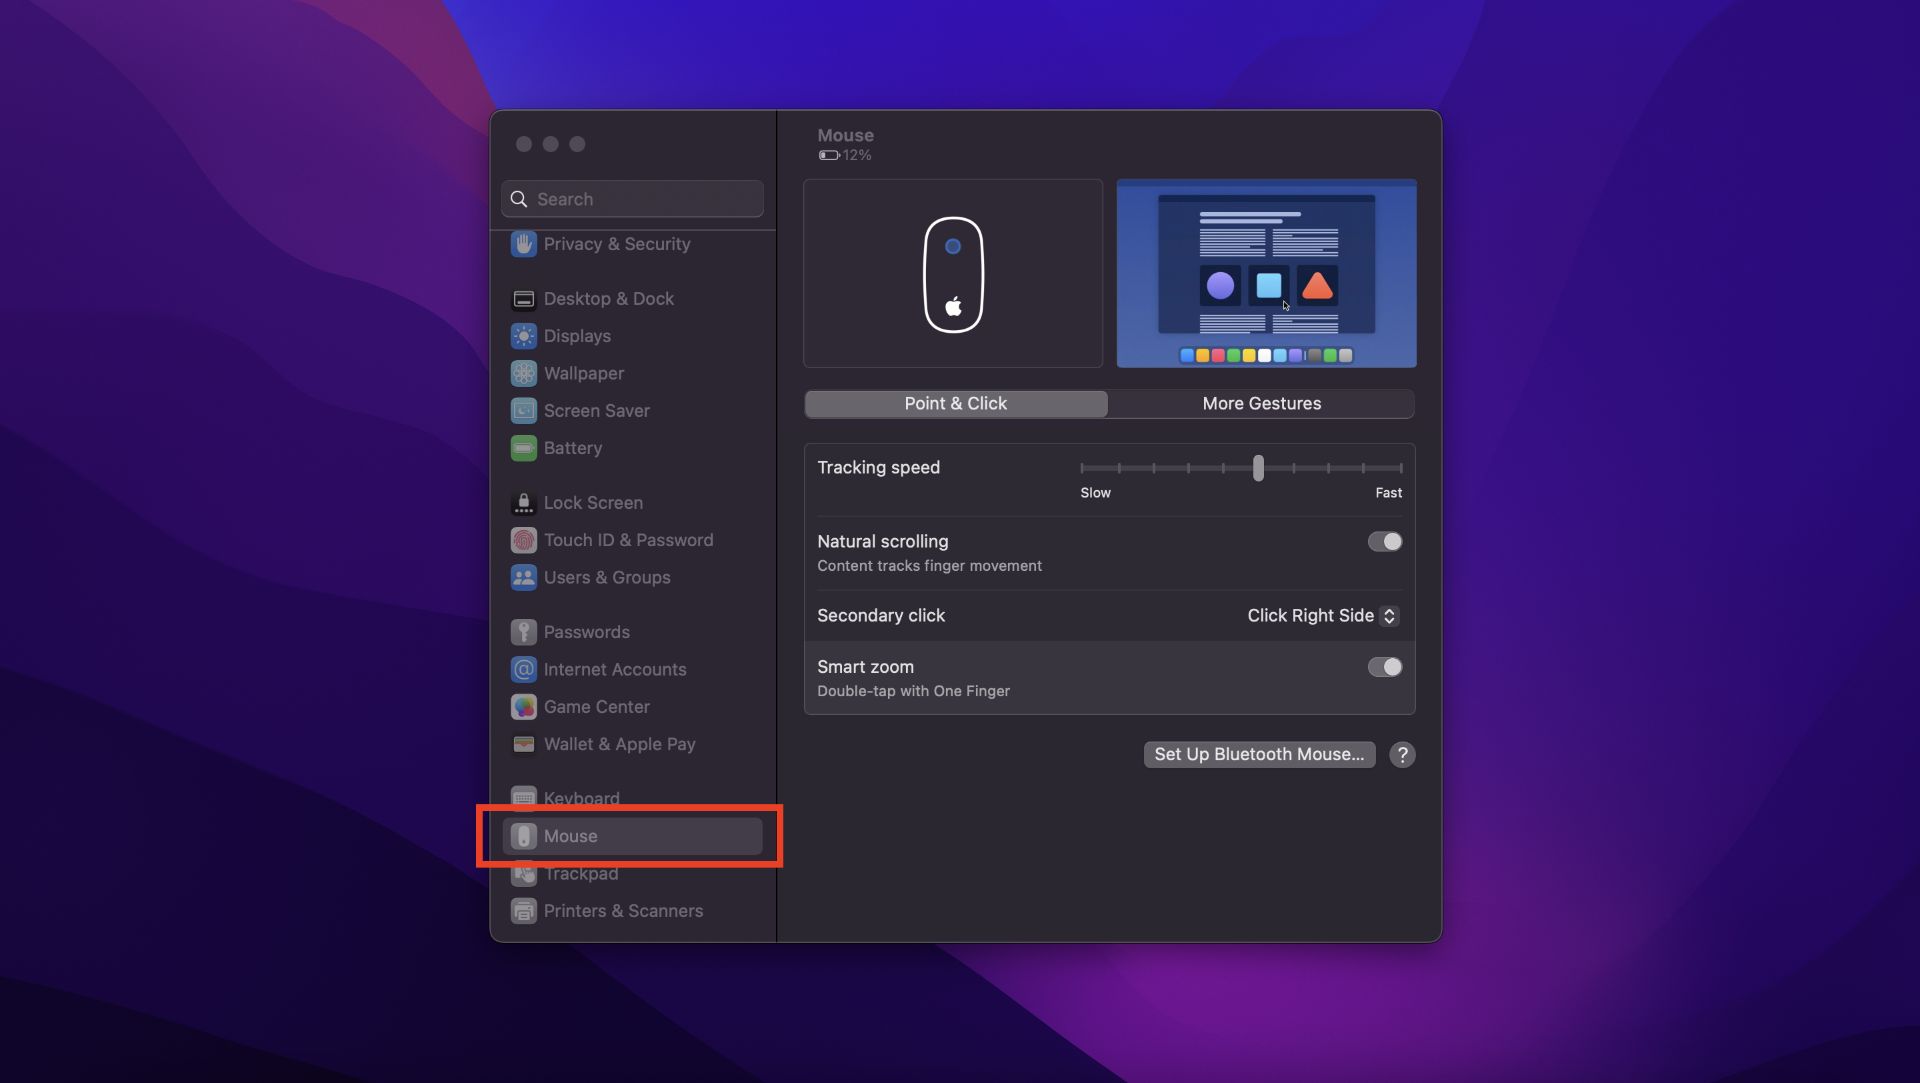Open the Displays sun icon
The height and width of the screenshot is (1083, 1920).
coord(523,336)
